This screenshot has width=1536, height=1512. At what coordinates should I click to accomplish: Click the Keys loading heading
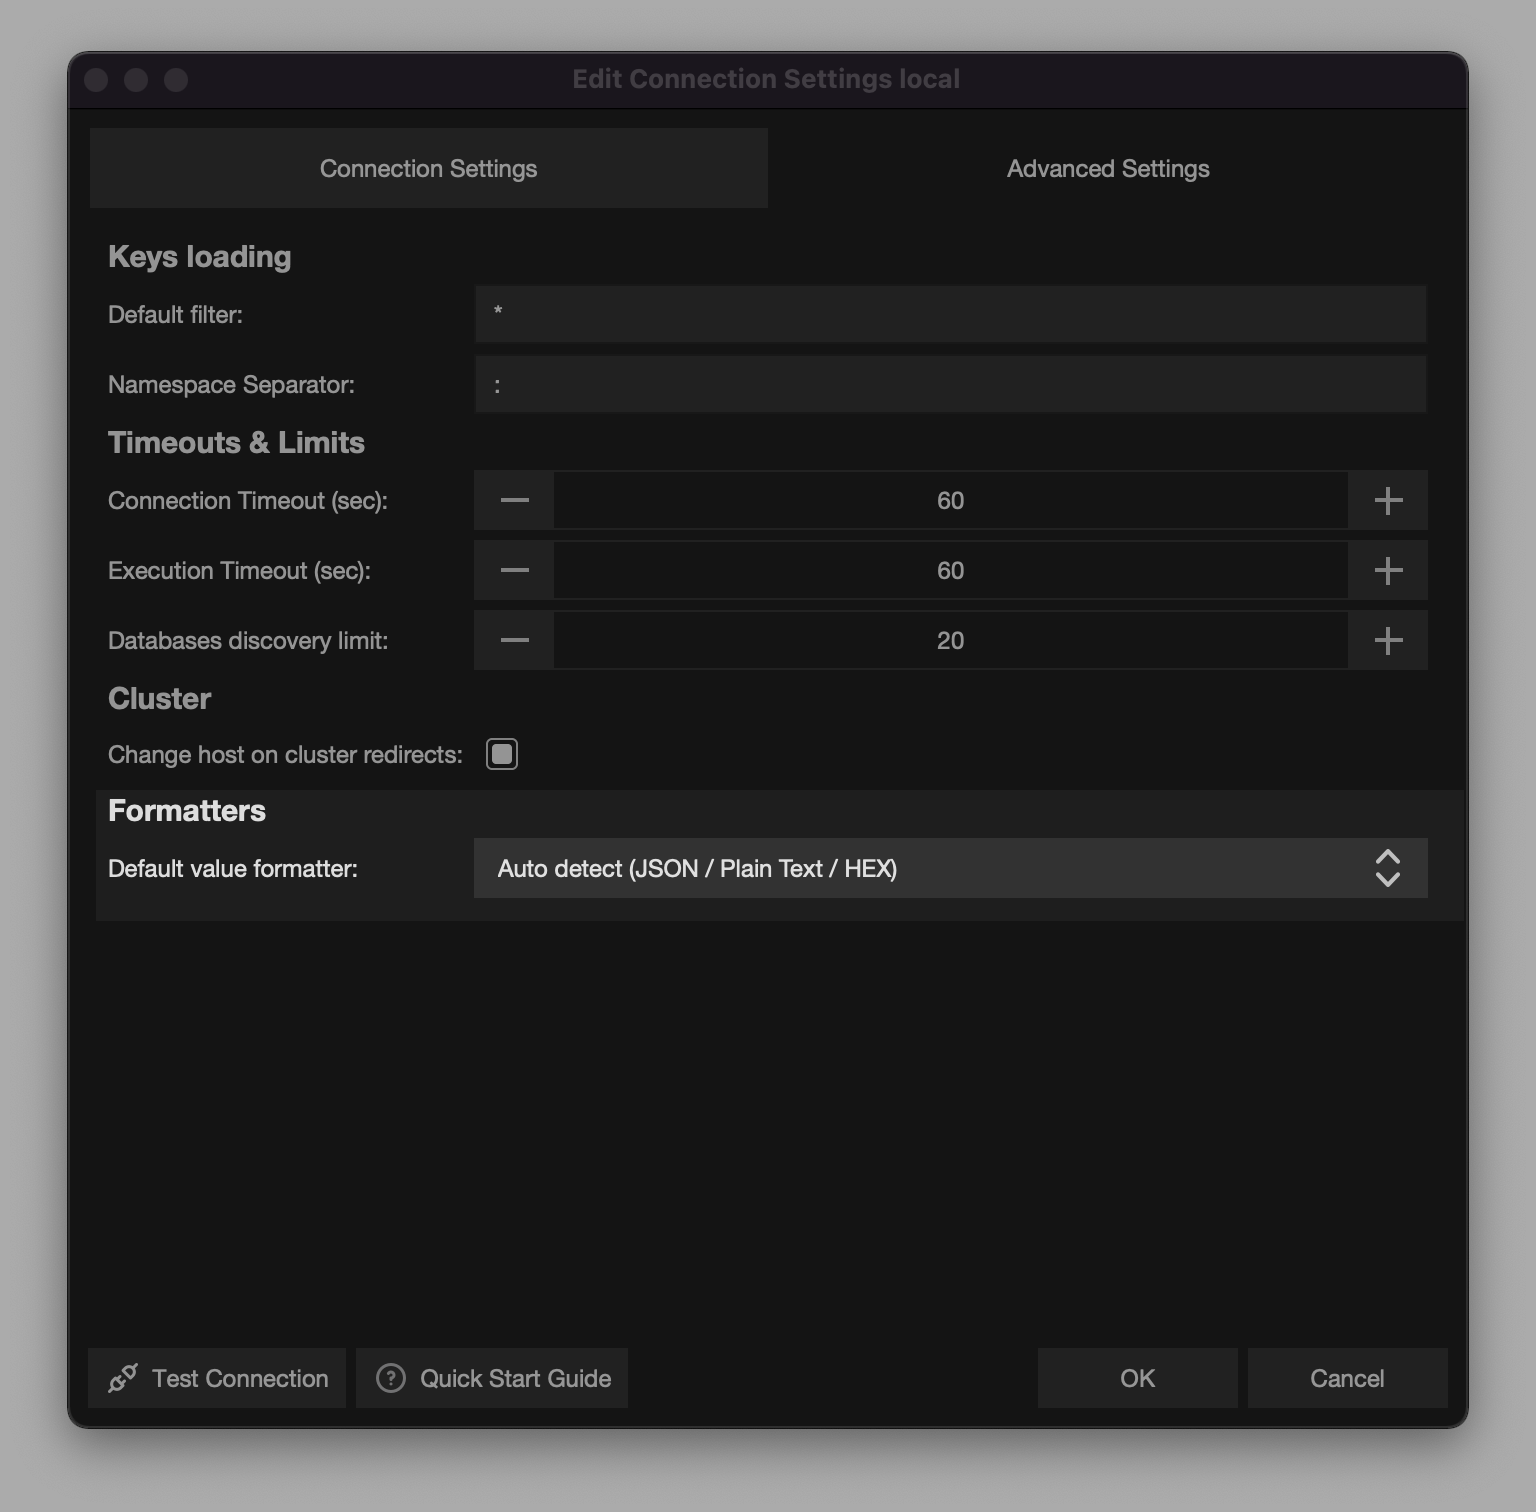pyautogui.click(x=199, y=257)
